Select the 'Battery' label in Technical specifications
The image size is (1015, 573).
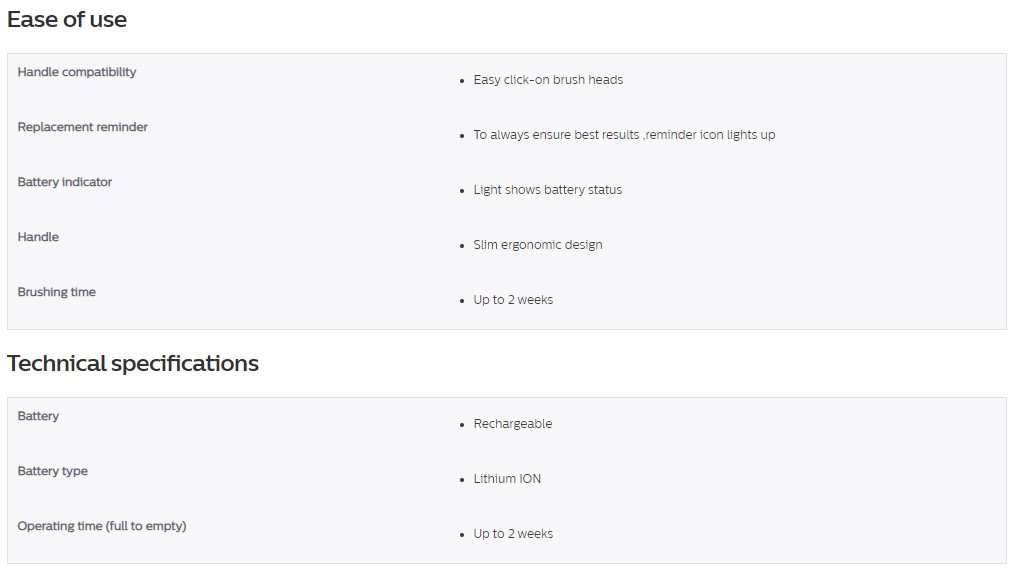[x=38, y=416]
